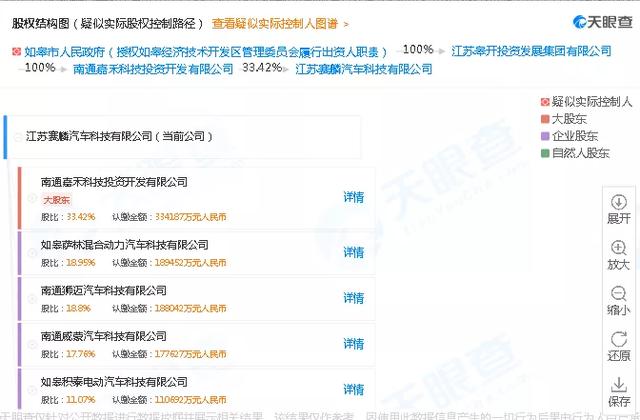Click 企业股东 purple legend swatch
The height and width of the screenshot is (420, 640).
[545, 136]
